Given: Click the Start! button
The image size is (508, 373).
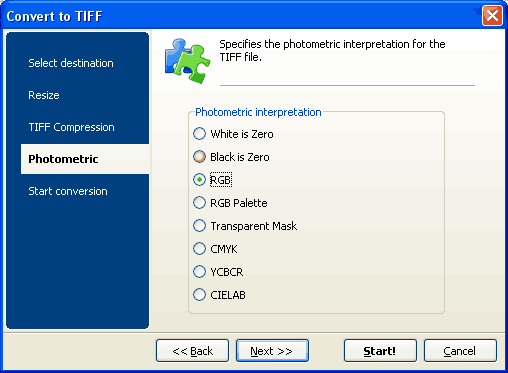Looking at the screenshot, I should pyautogui.click(x=380, y=351).
